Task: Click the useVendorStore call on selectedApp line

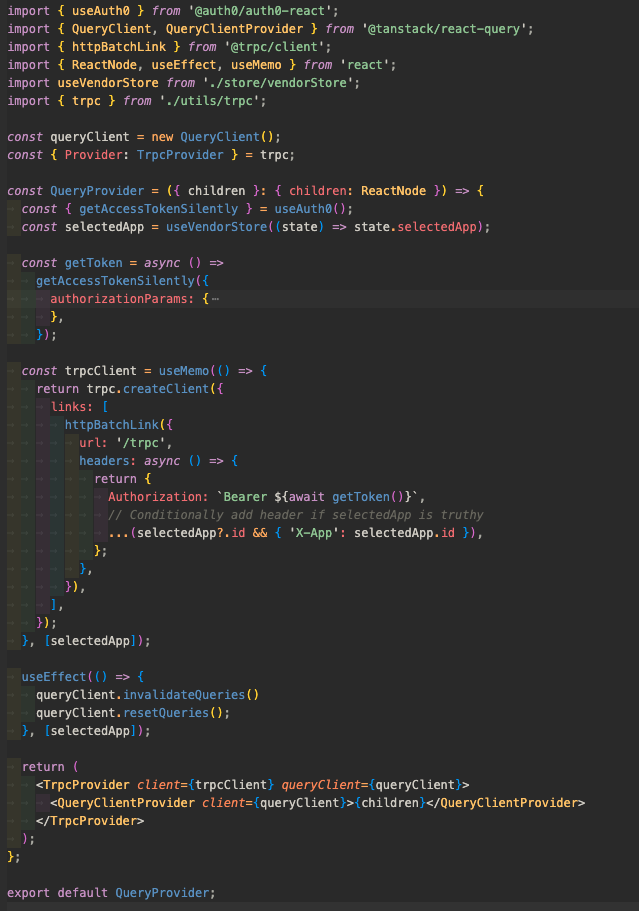Action: click(217, 227)
